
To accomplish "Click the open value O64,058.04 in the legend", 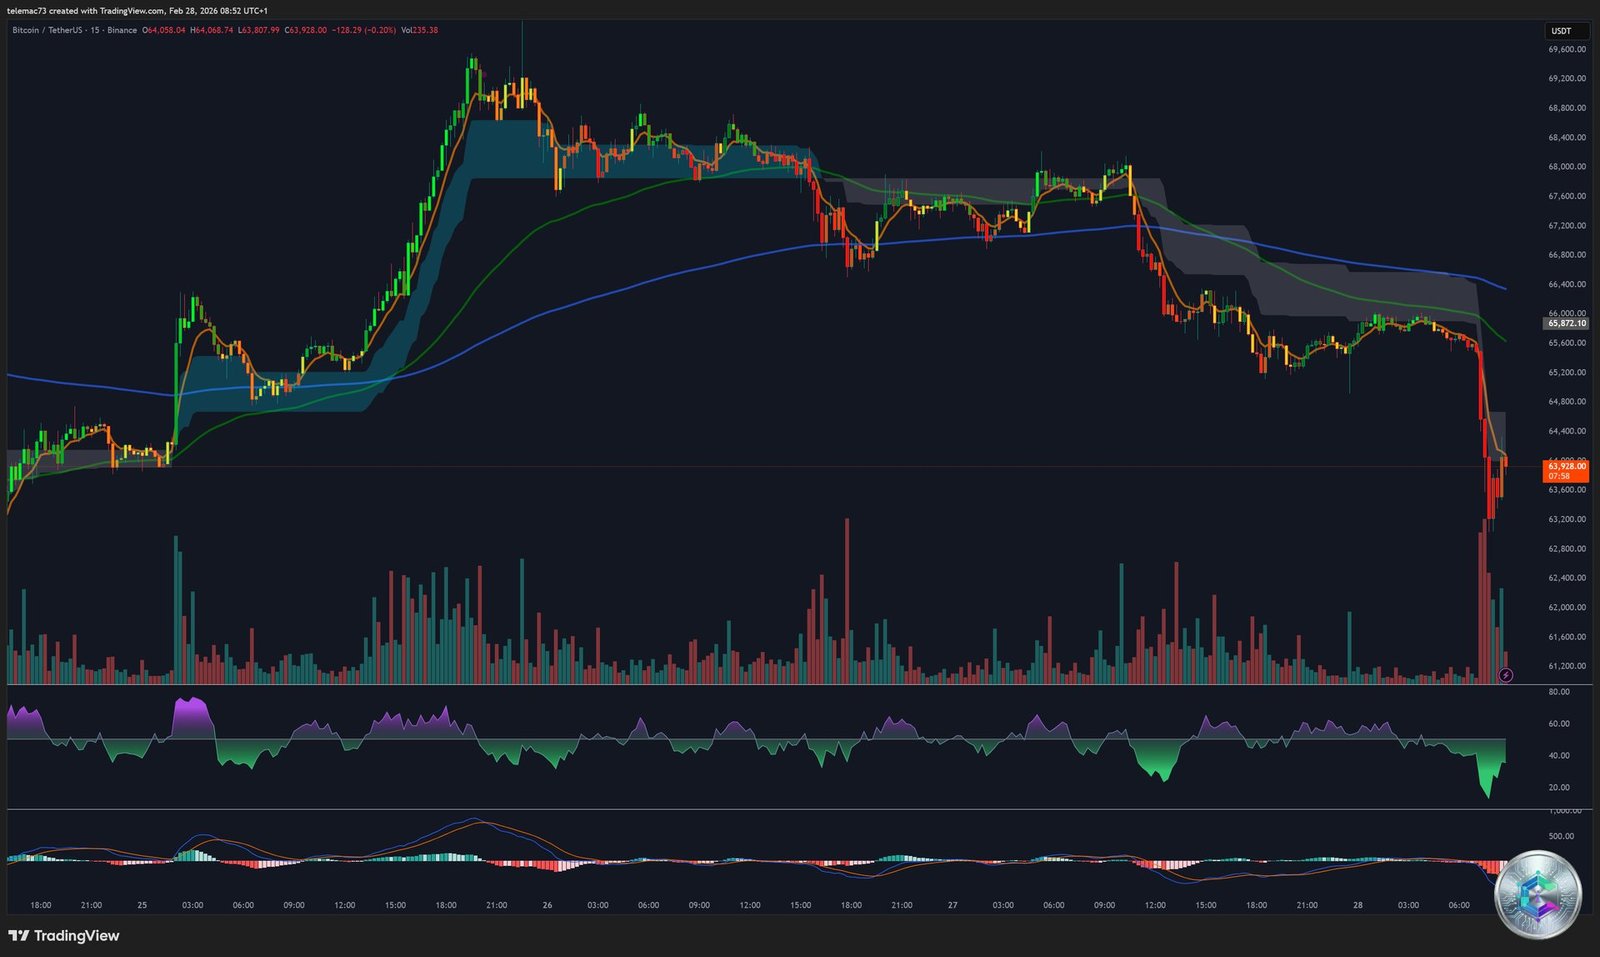I will (x=166, y=30).
